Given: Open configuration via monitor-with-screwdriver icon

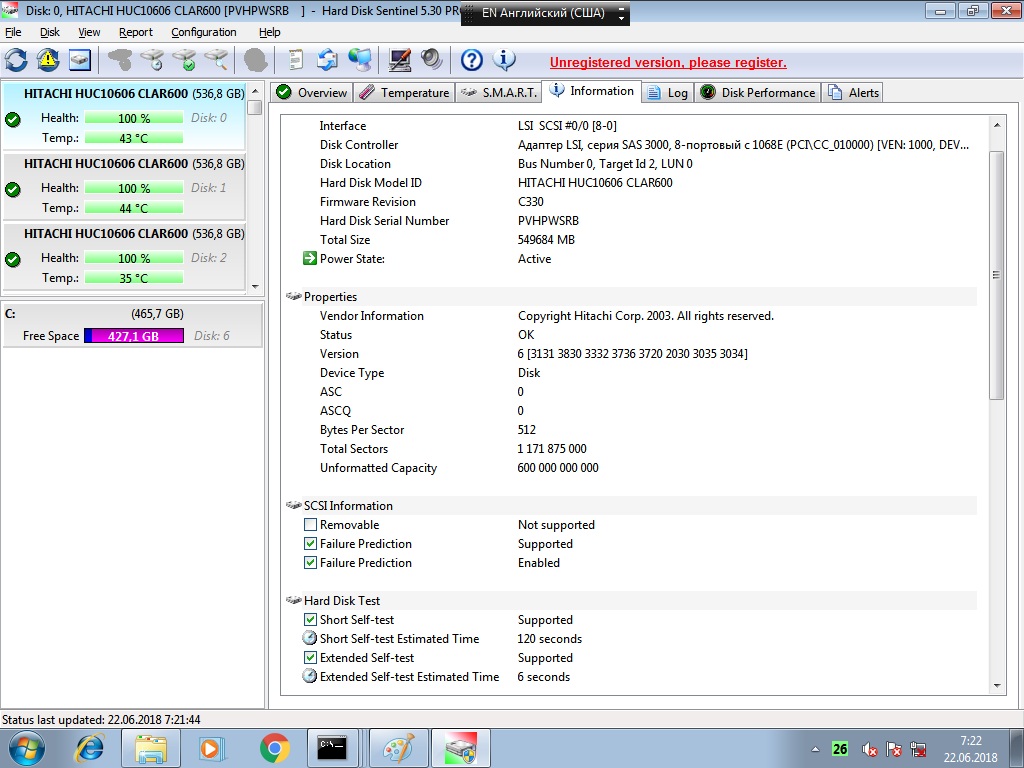Looking at the screenshot, I should click(x=400, y=60).
